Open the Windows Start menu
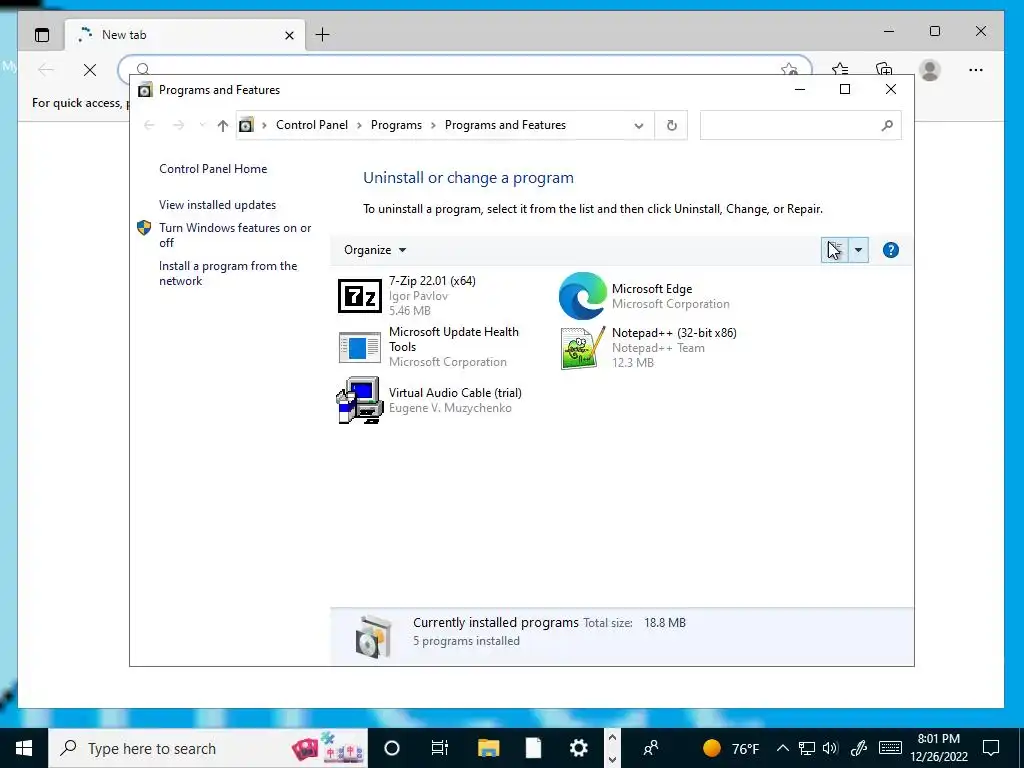 tap(24, 748)
